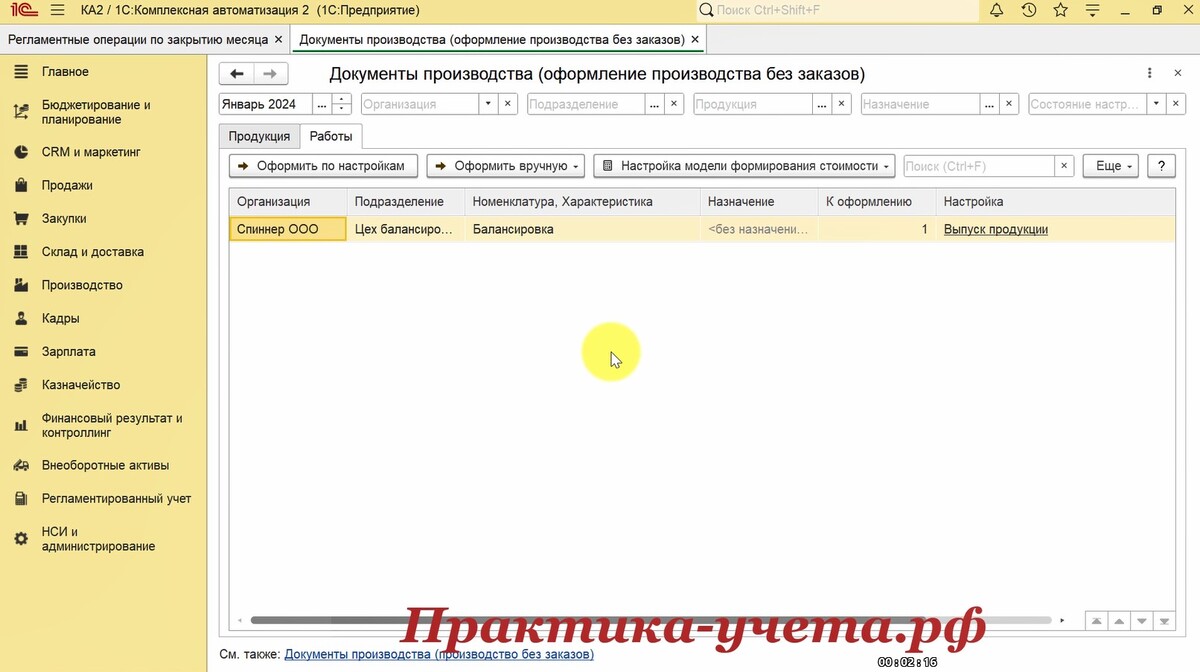Image resolution: width=1200 pixels, height=672 pixels.
Task: Open the service menu lines icon in title bar
Action: pyautogui.click(x=1093, y=10)
